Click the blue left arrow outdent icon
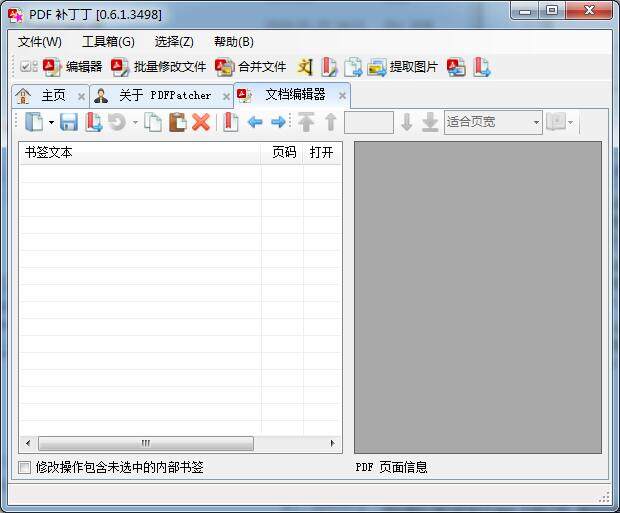 (255, 122)
